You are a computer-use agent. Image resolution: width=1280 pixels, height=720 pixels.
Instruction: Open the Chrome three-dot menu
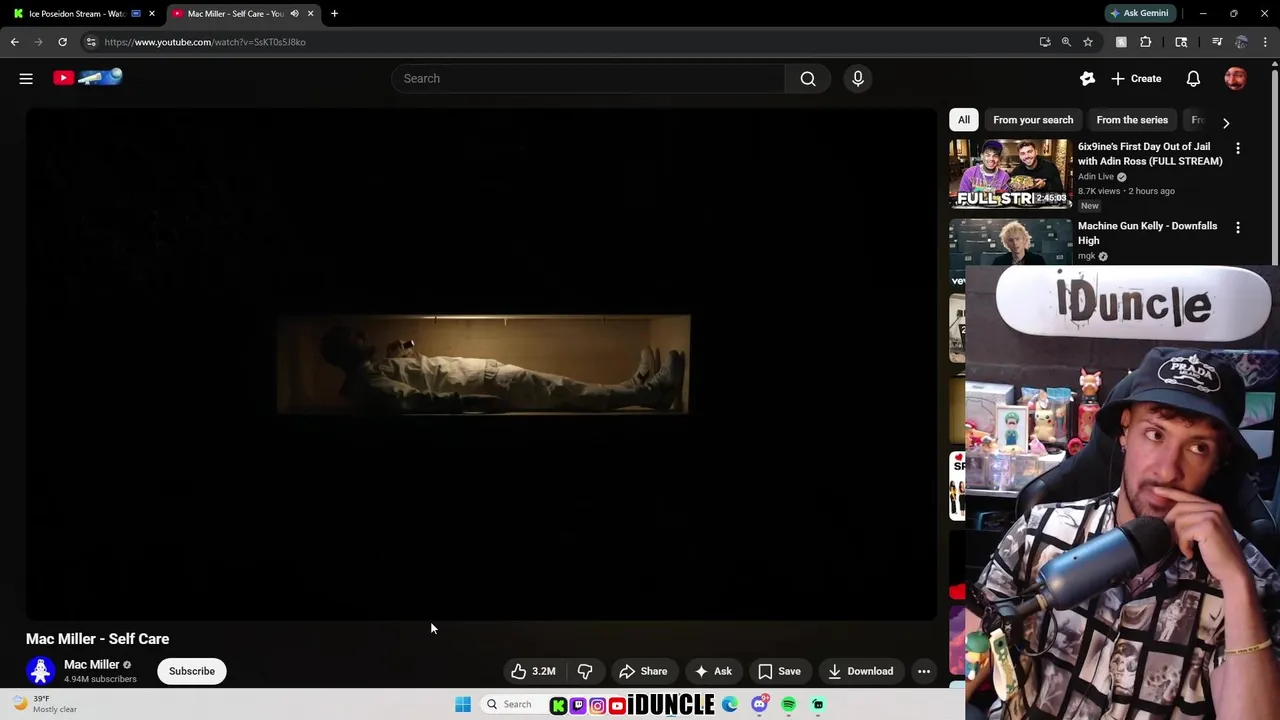1265,42
